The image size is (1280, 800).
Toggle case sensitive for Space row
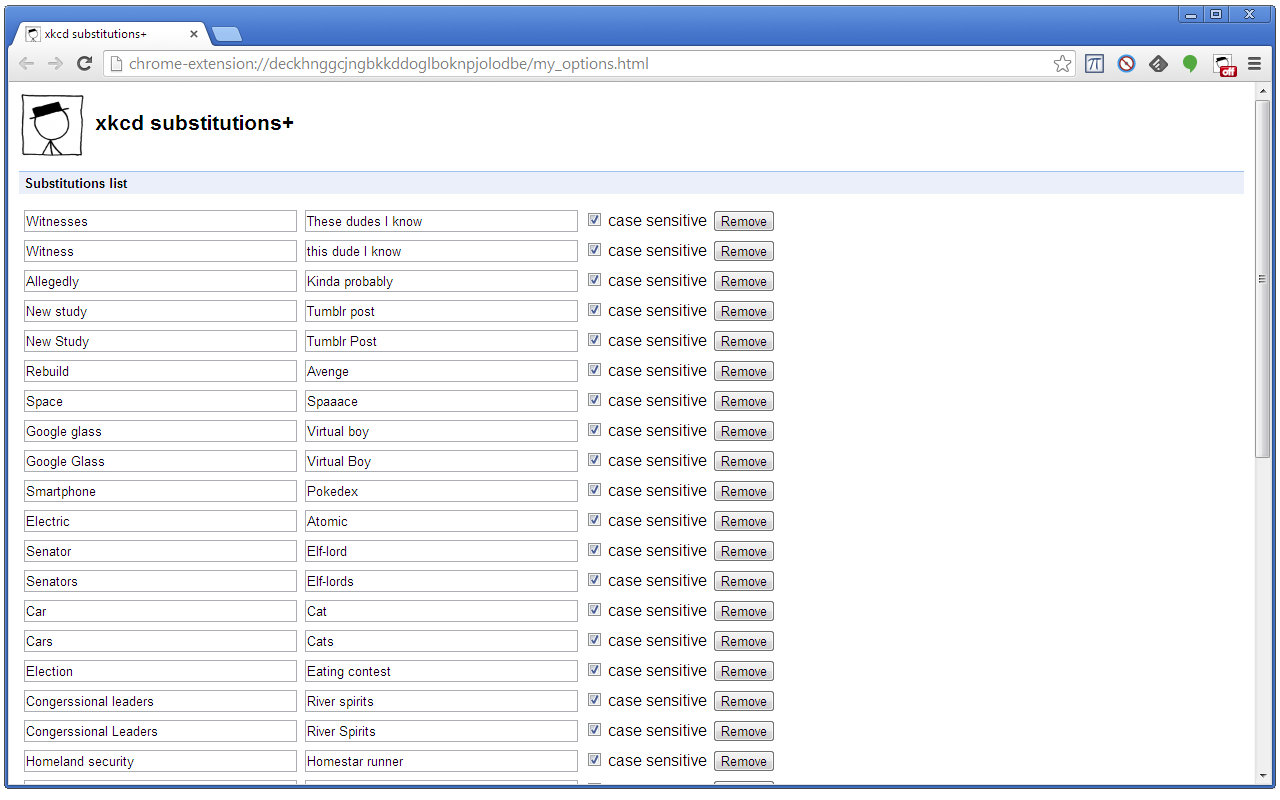pos(594,399)
